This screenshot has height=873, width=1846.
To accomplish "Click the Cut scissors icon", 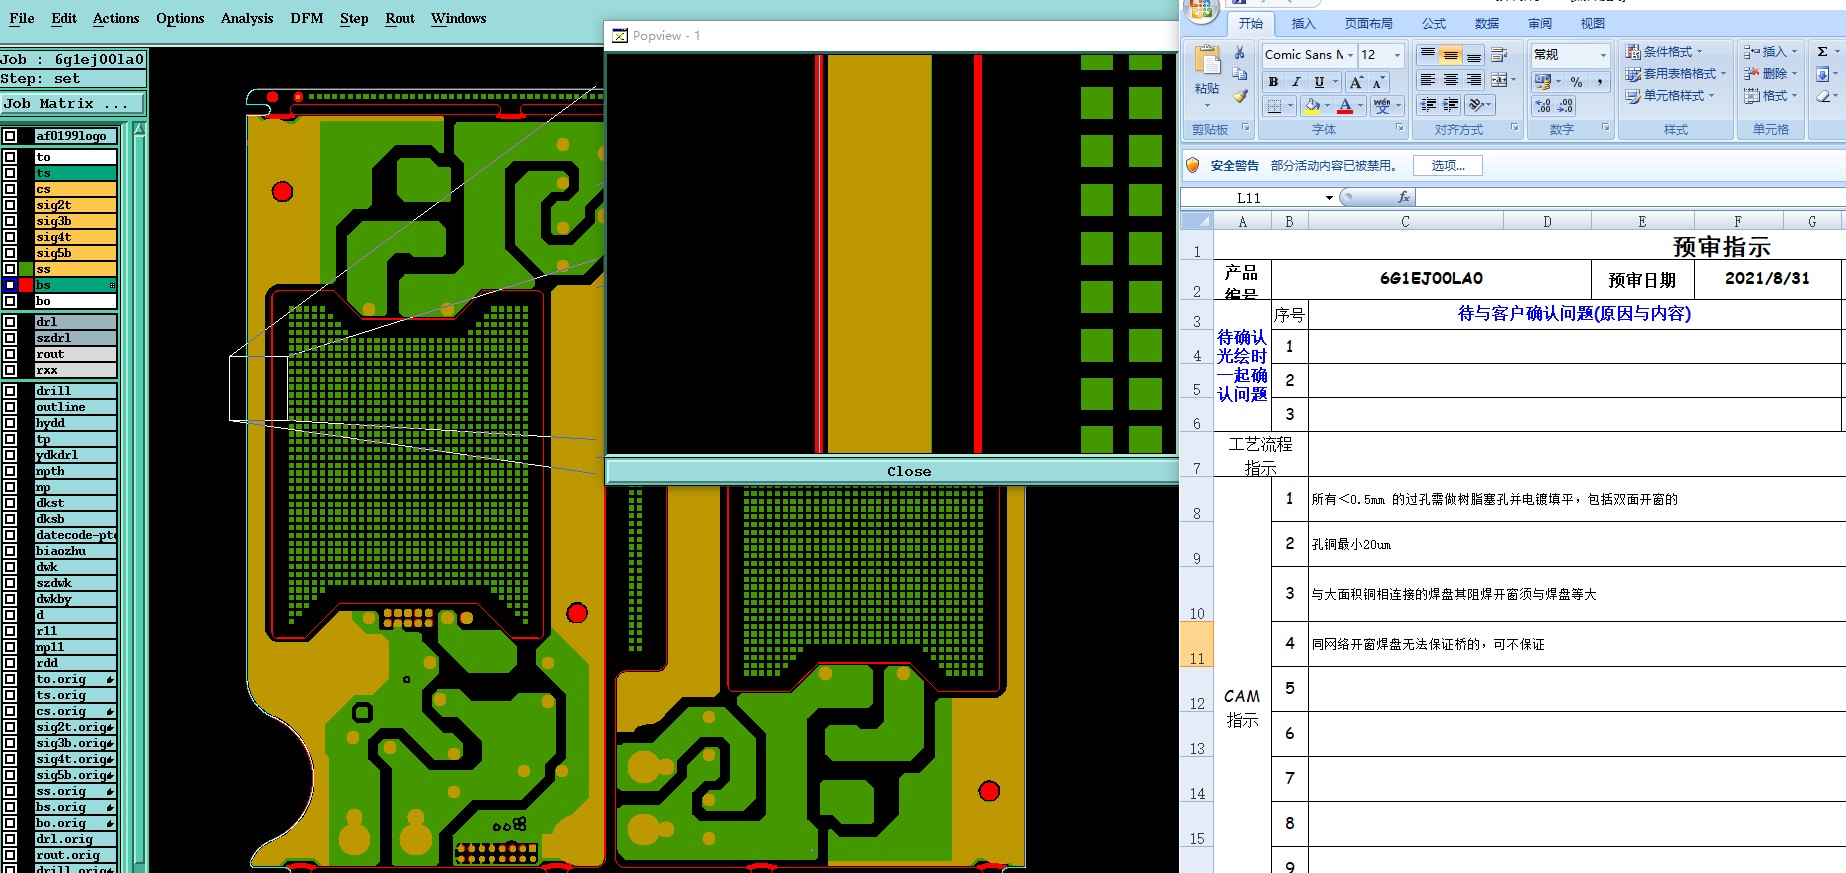I will (1240, 53).
